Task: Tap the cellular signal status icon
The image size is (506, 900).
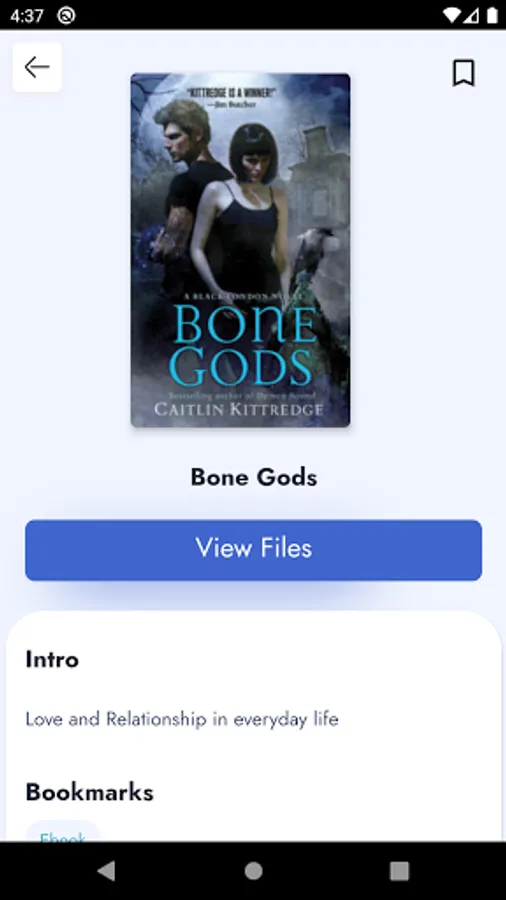Action: (472, 15)
